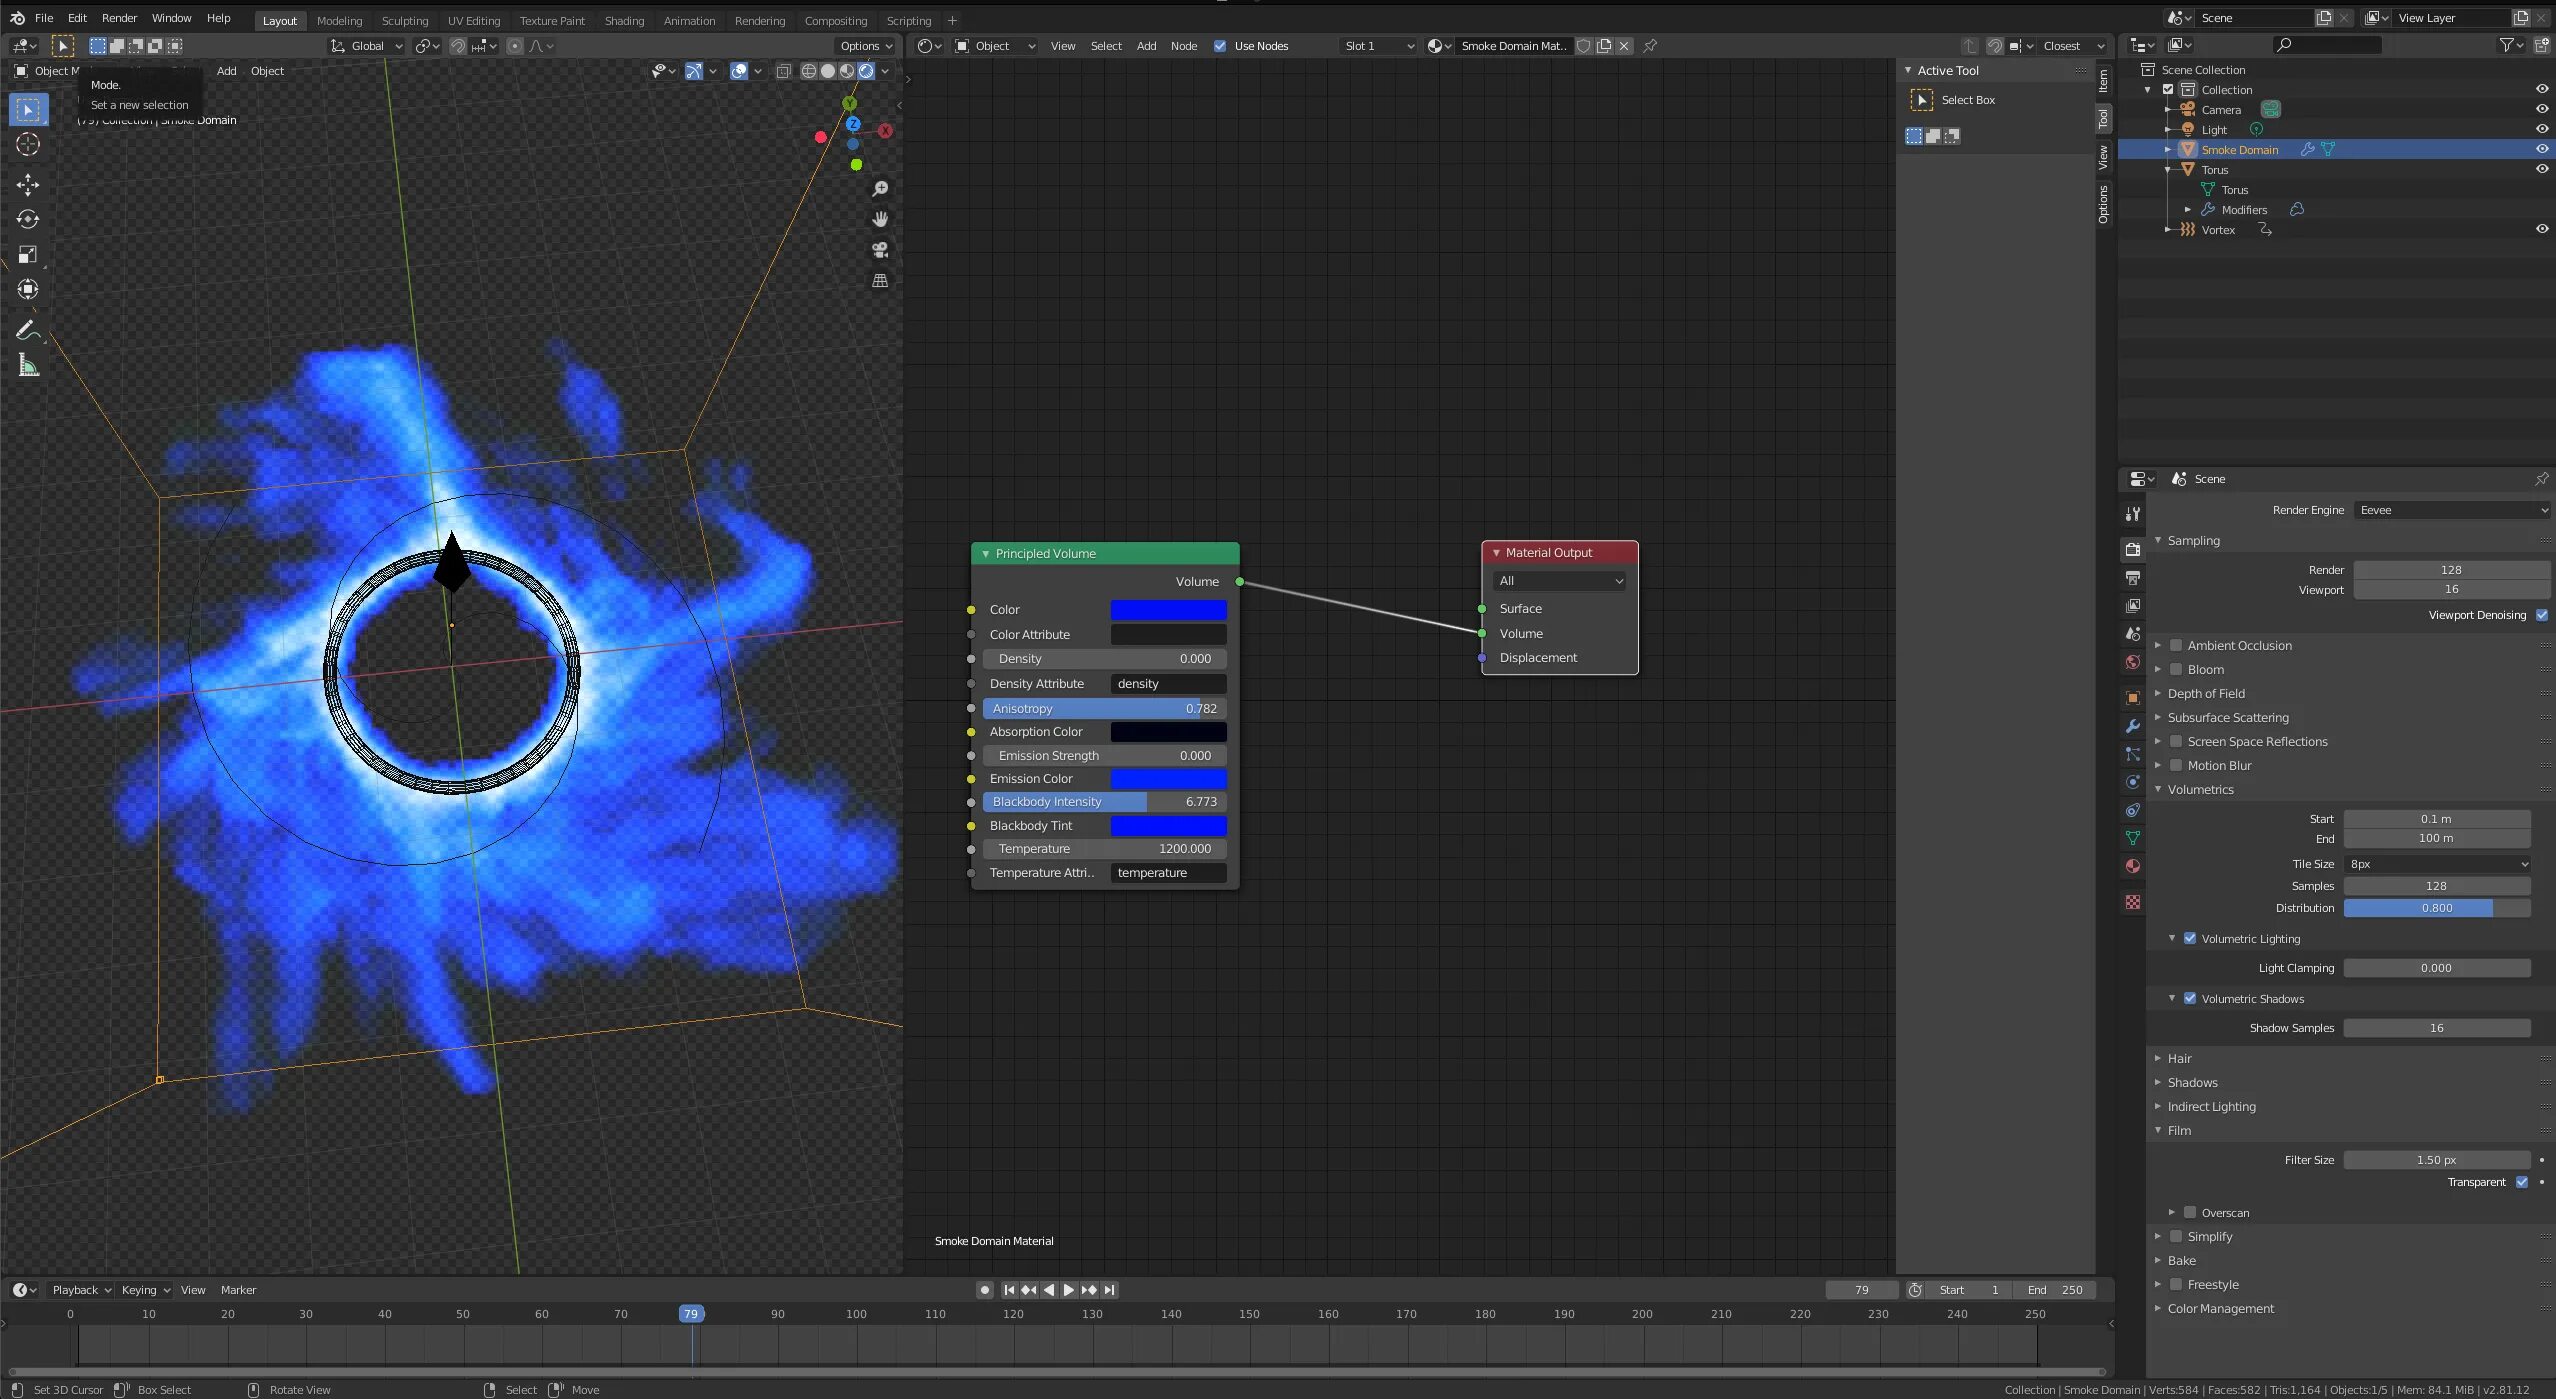The width and height of the screenshot is (2556, 1399).
Task: Expand the Color Management panel
Action: pos(2220,1308)
